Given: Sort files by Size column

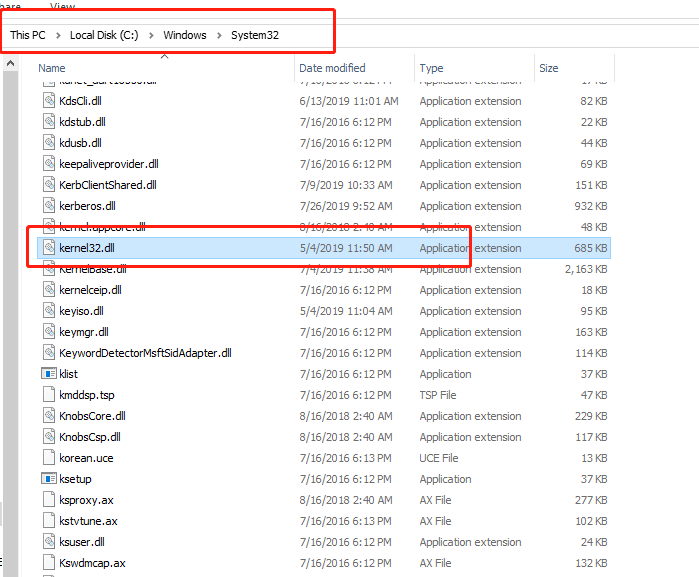Looking at the screenshot, I should pyautogui.click(x=548, y=68).
